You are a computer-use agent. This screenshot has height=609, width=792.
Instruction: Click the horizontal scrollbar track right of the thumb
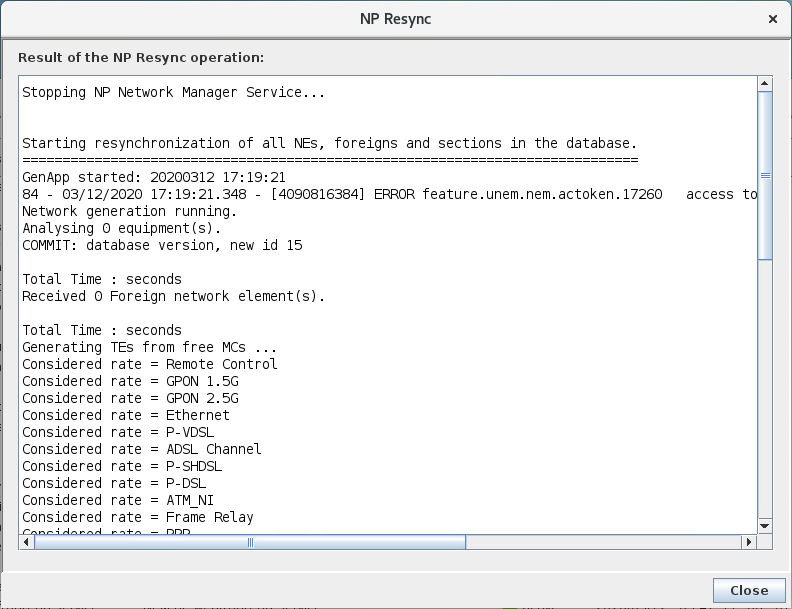[600, 542]
